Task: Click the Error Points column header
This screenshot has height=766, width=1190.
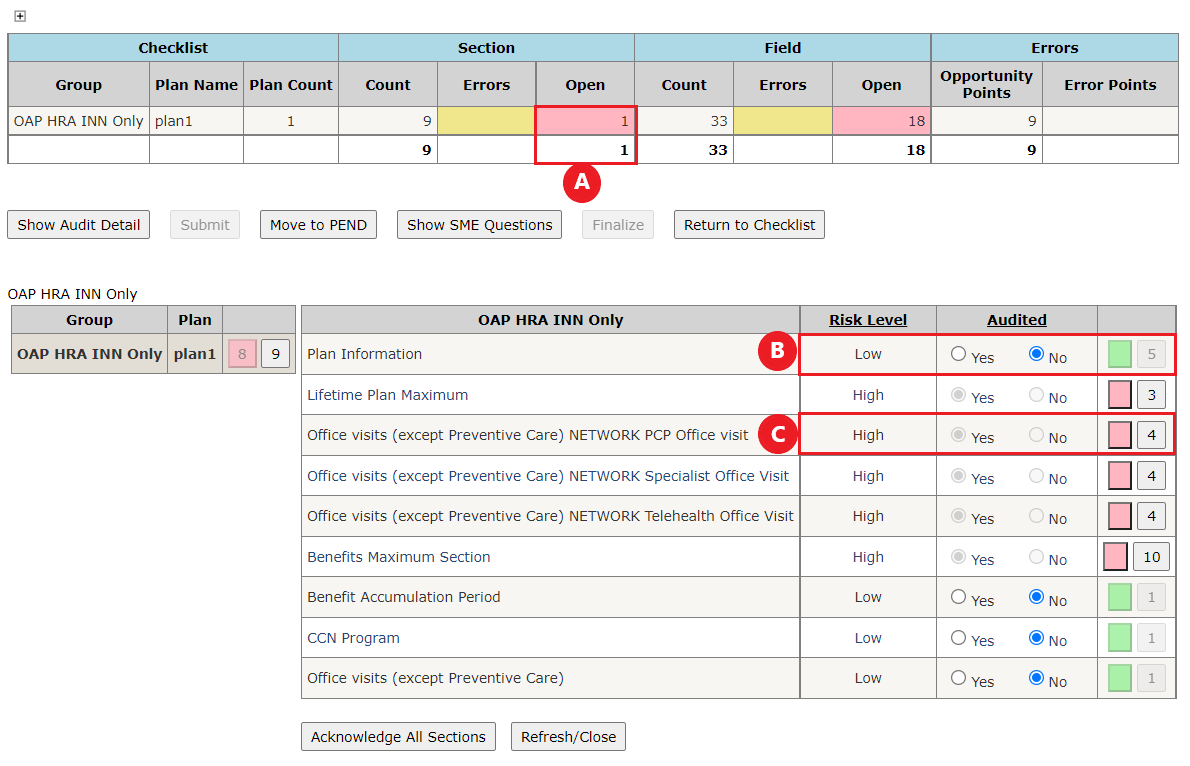Action: pyautogui.click(x=1110, y=84)
